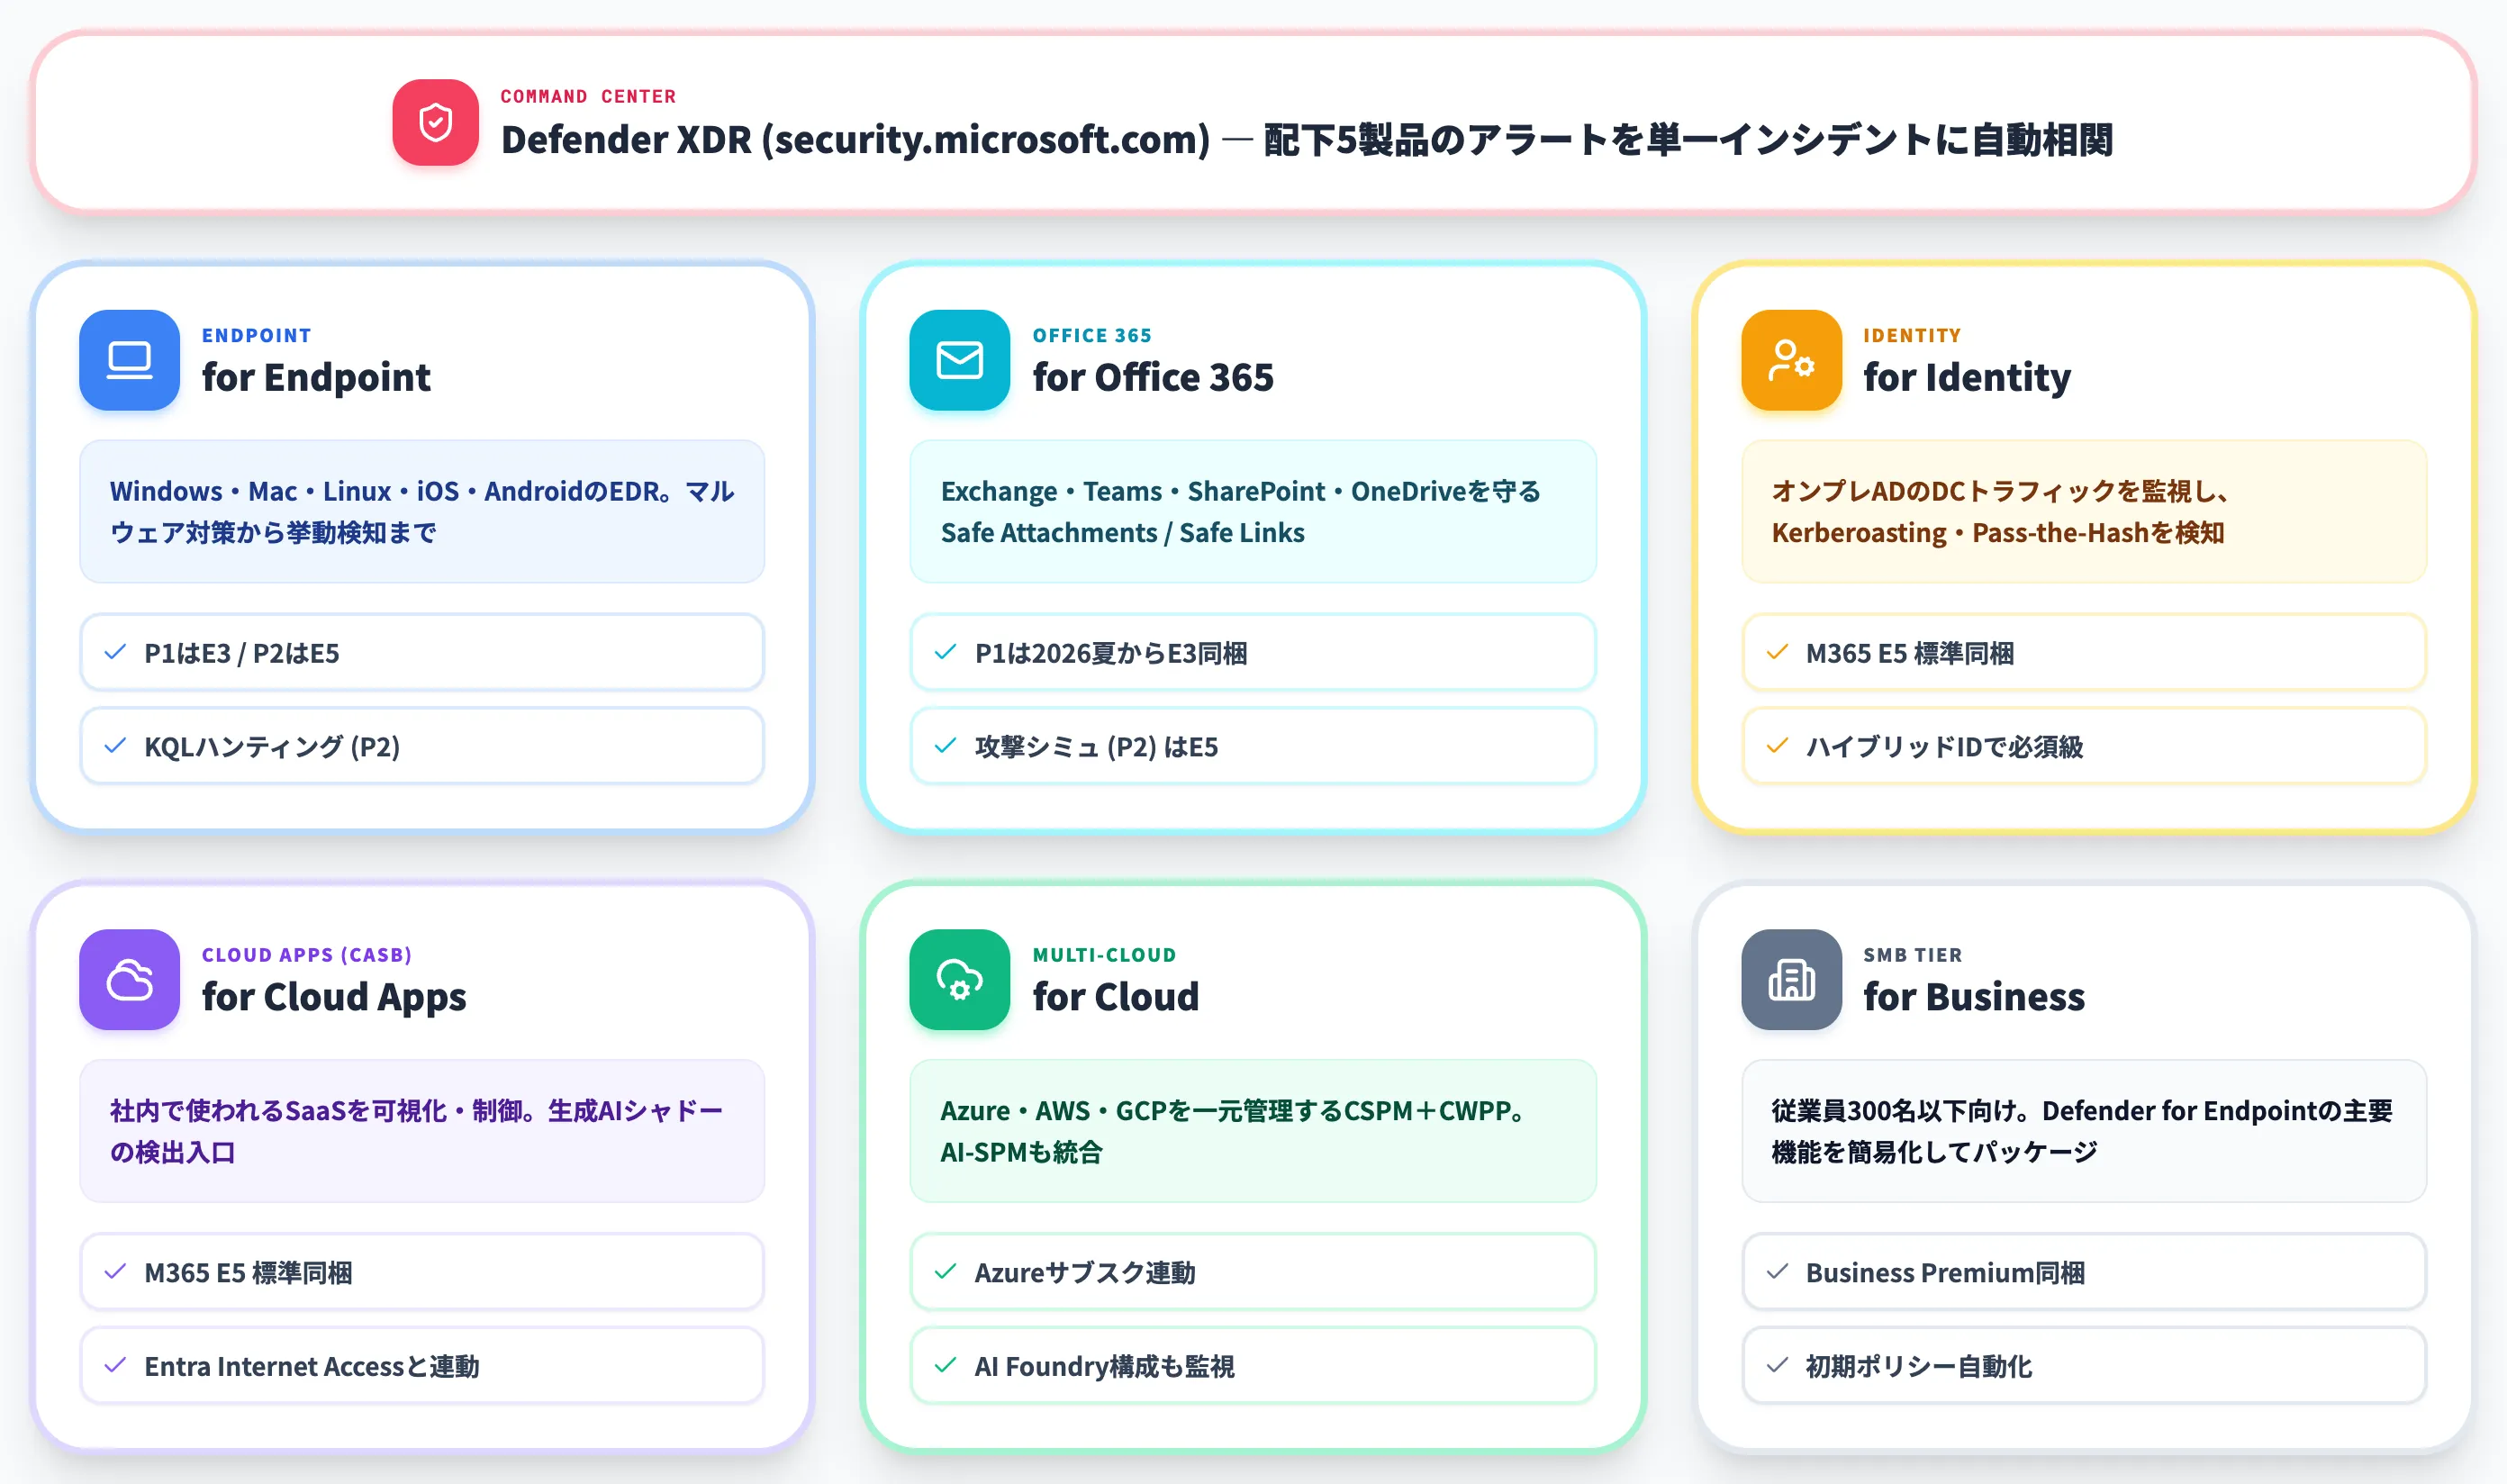Click the checkmark beside P1はE3 / P2はE5

pos(115,652)
